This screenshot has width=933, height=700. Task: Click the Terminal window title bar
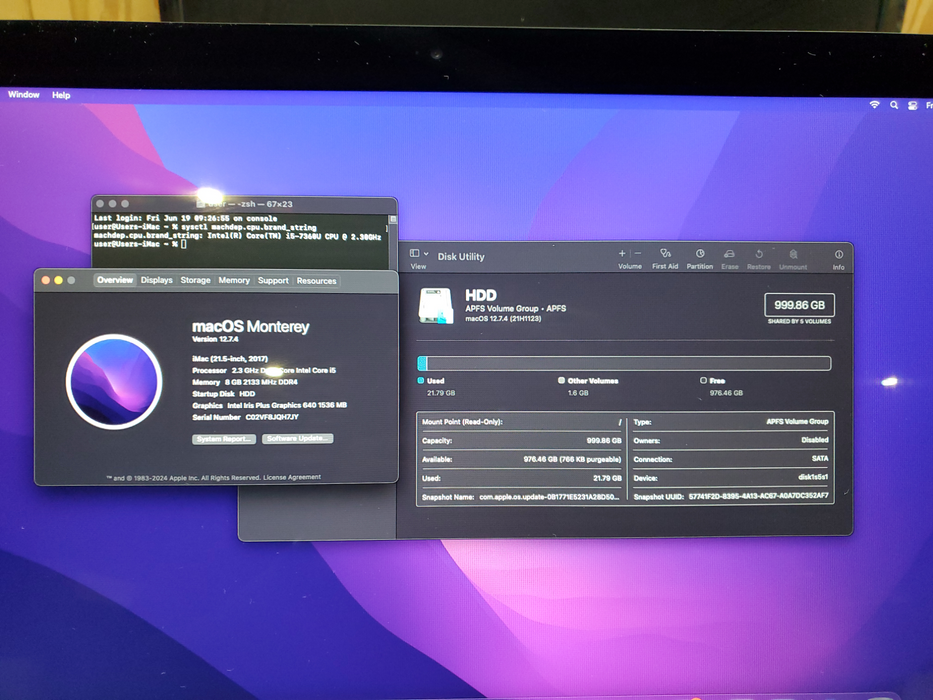click(x=244, y=204)
